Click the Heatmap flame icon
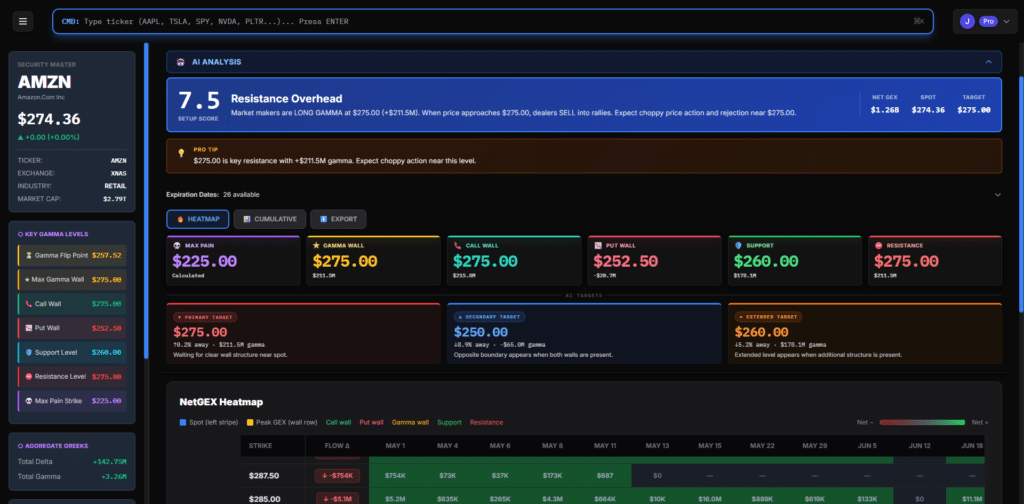Viewport: 1024px width, 504px height. pyautogui.click(x=180, y=219)
